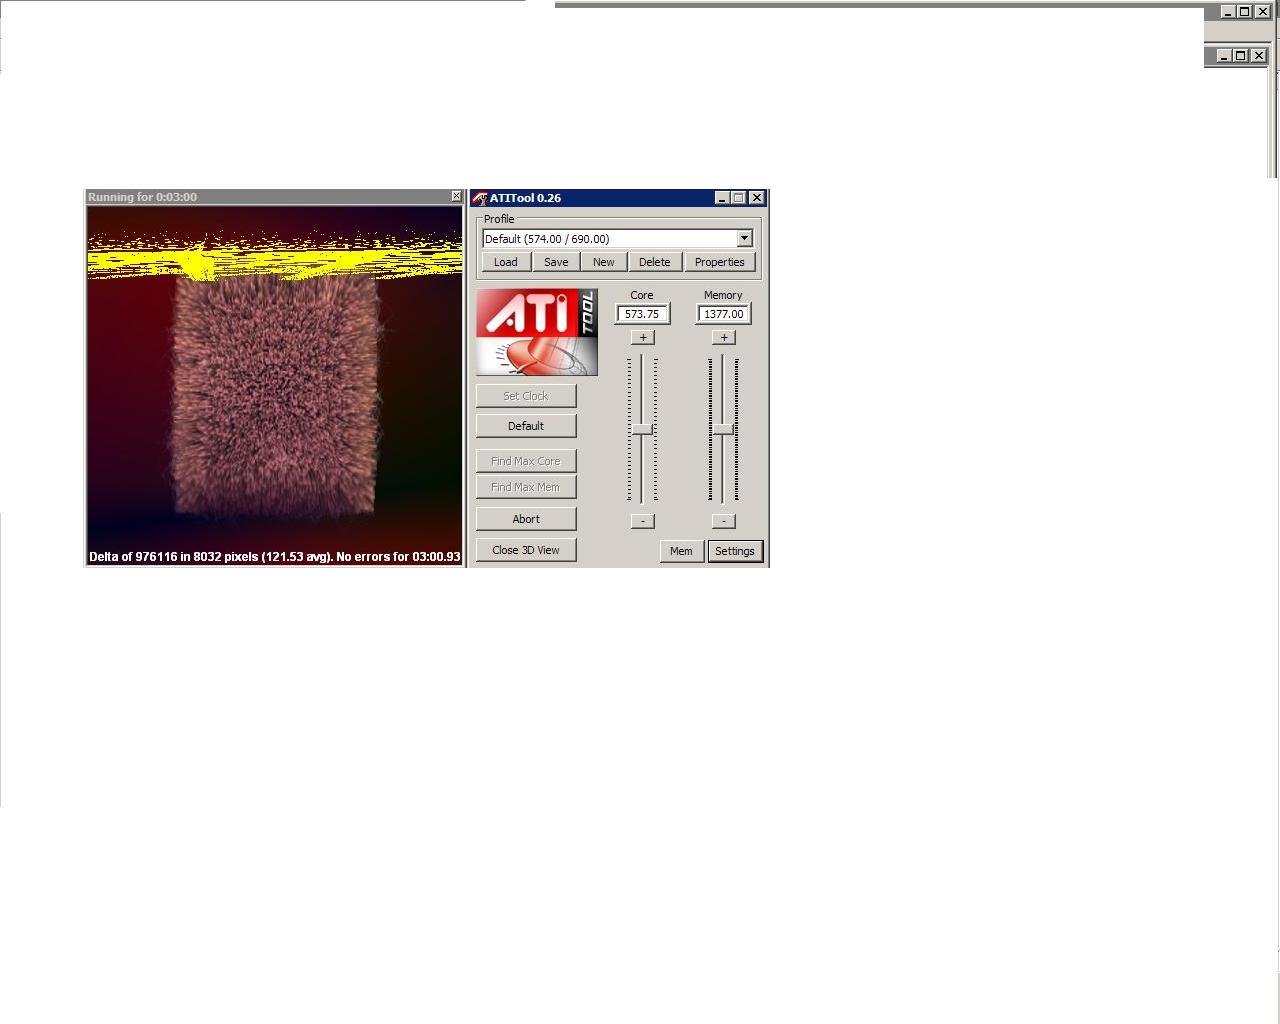Decrease Core clock with minus button
This screenshot has height=1024, width=1280.
click(x=643, y=521)
